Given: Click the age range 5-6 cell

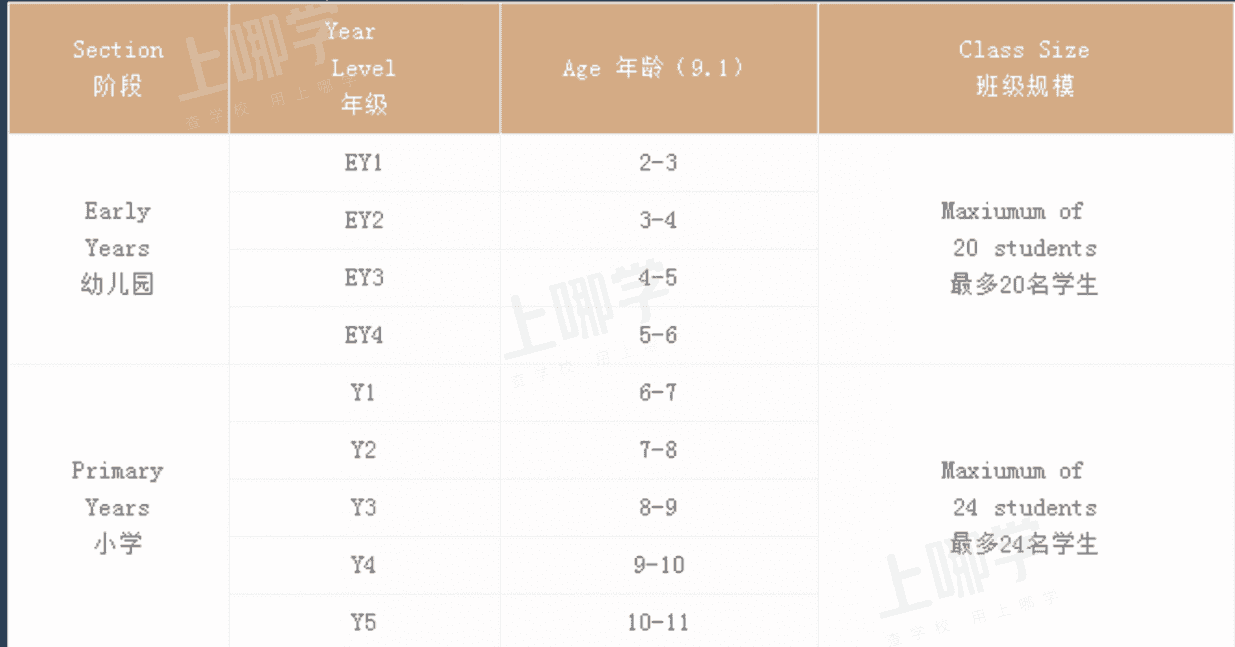Looking at the screenshot, I should (x=659, y=336).
